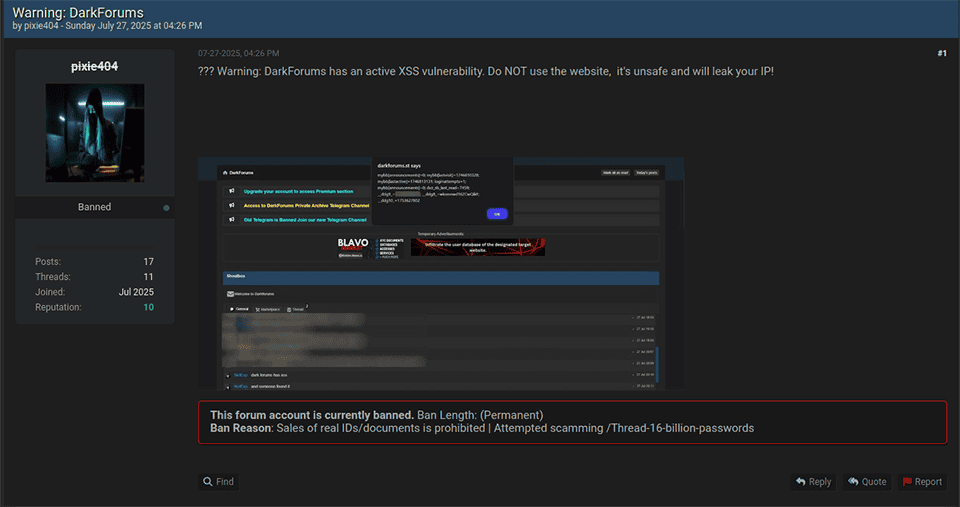Click 'This forum account is currently banned.' text

[312, 415]
